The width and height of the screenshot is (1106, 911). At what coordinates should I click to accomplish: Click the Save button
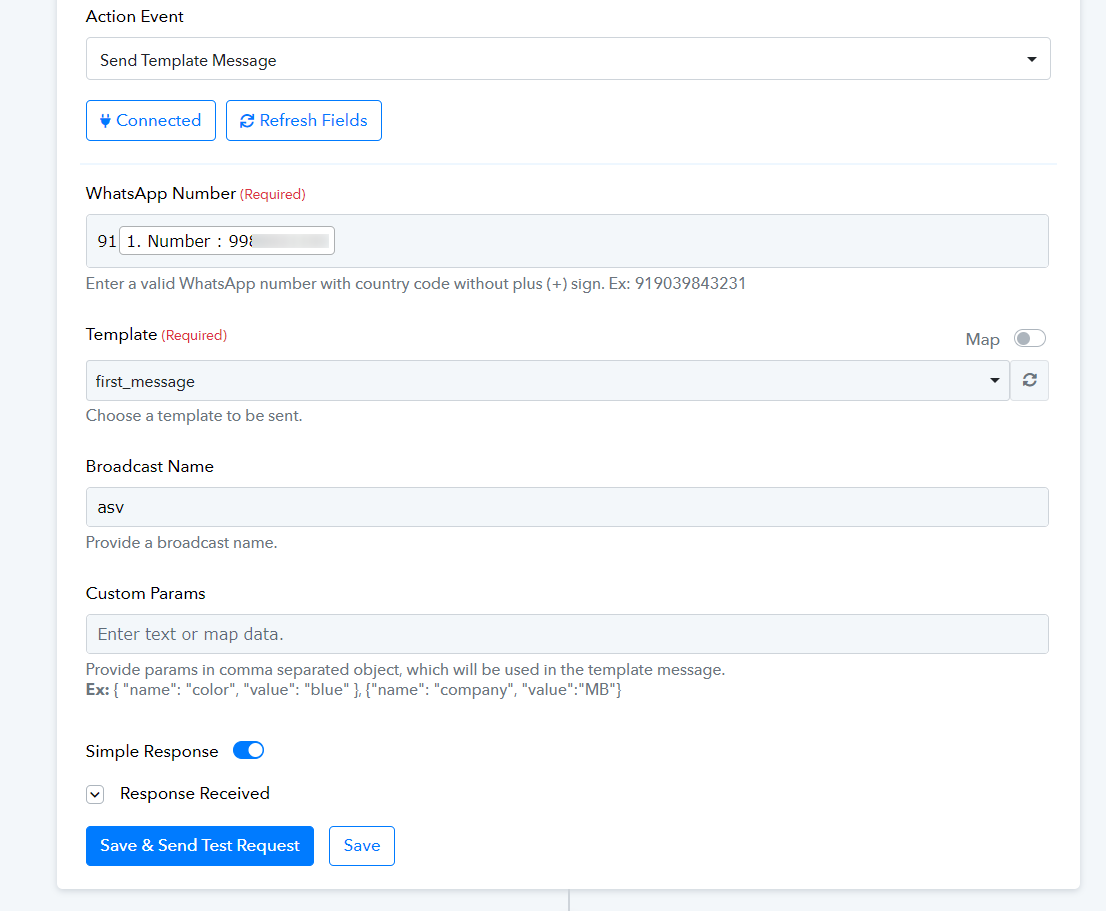tap(362, 845)
